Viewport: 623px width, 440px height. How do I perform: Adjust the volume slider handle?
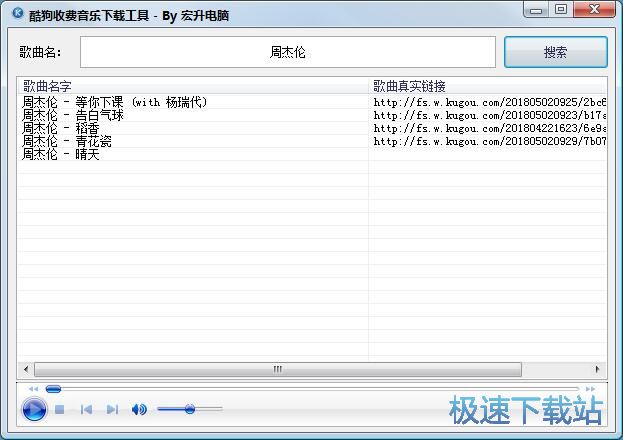tap(190, 409)
